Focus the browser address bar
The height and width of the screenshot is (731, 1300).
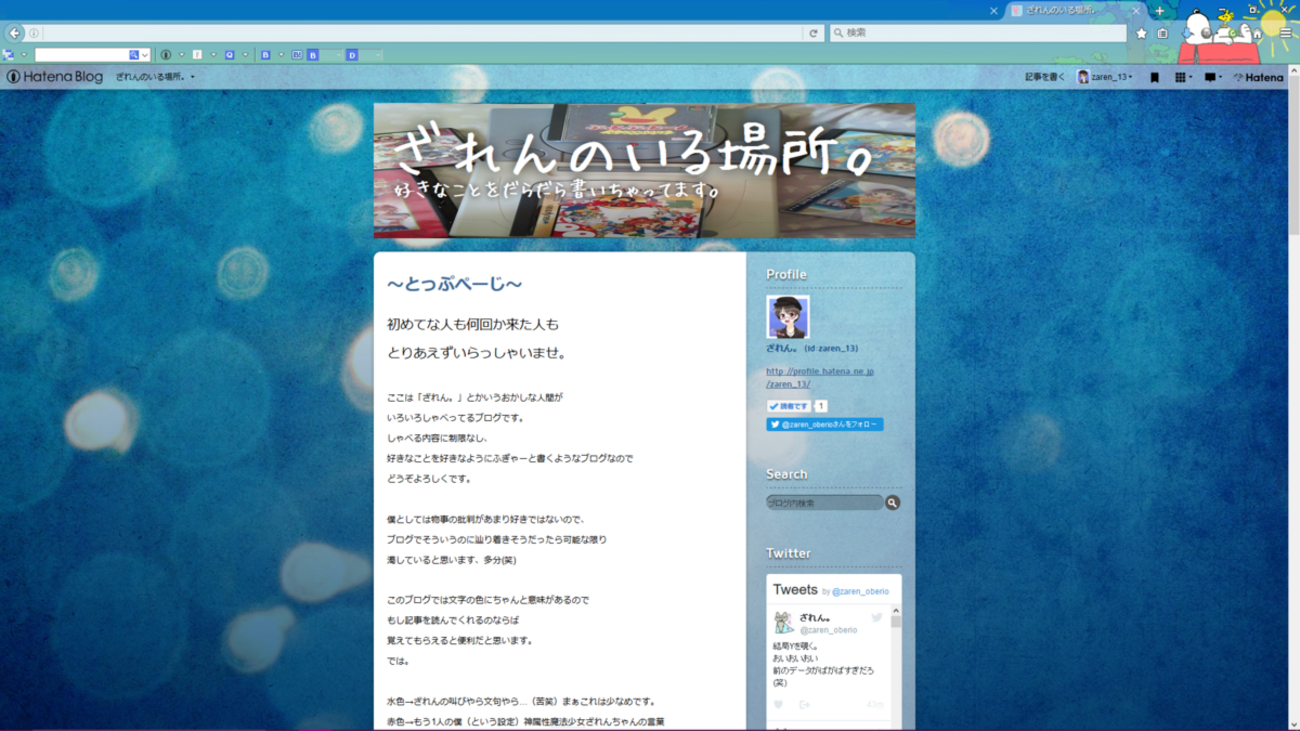click(420, 33)
